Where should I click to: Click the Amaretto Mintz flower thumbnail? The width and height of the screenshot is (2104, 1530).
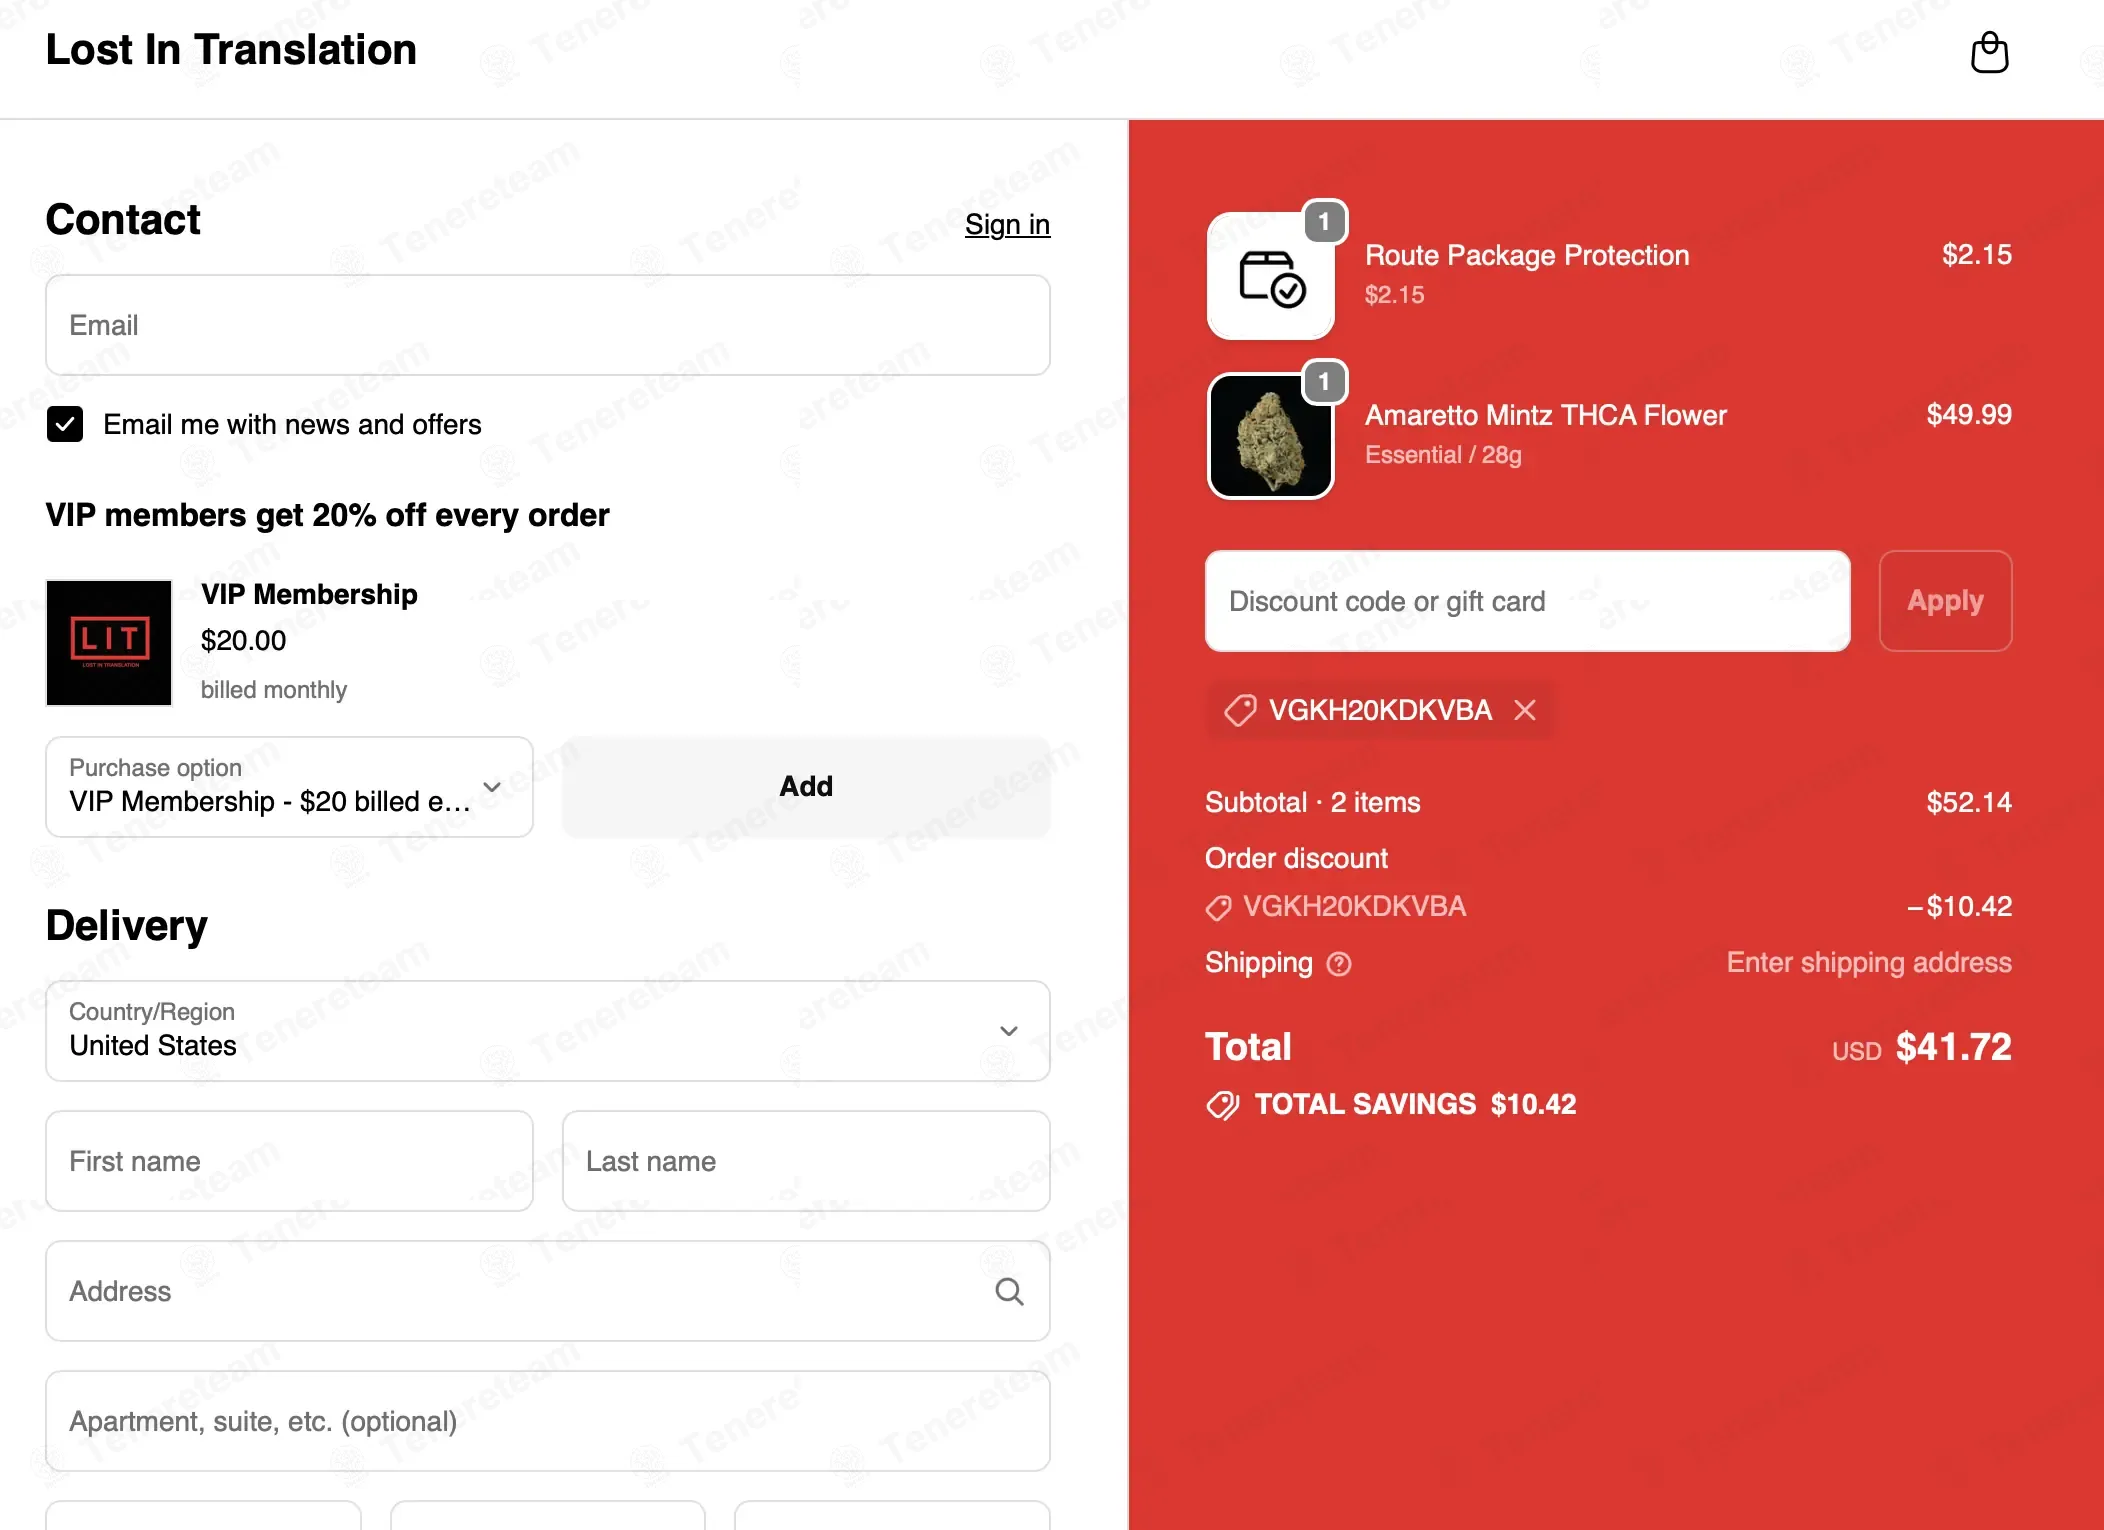[1271, 436]
